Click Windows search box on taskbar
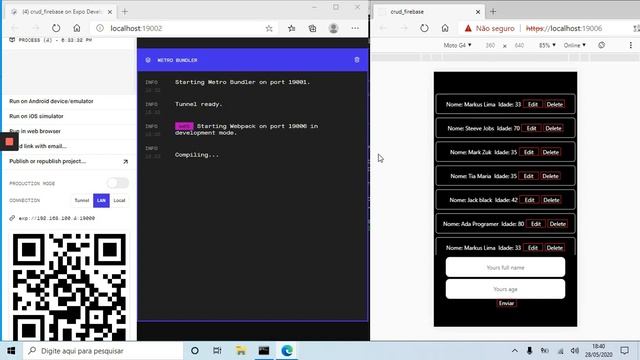The width and height of the screenshot is (640, 360). 102,351
